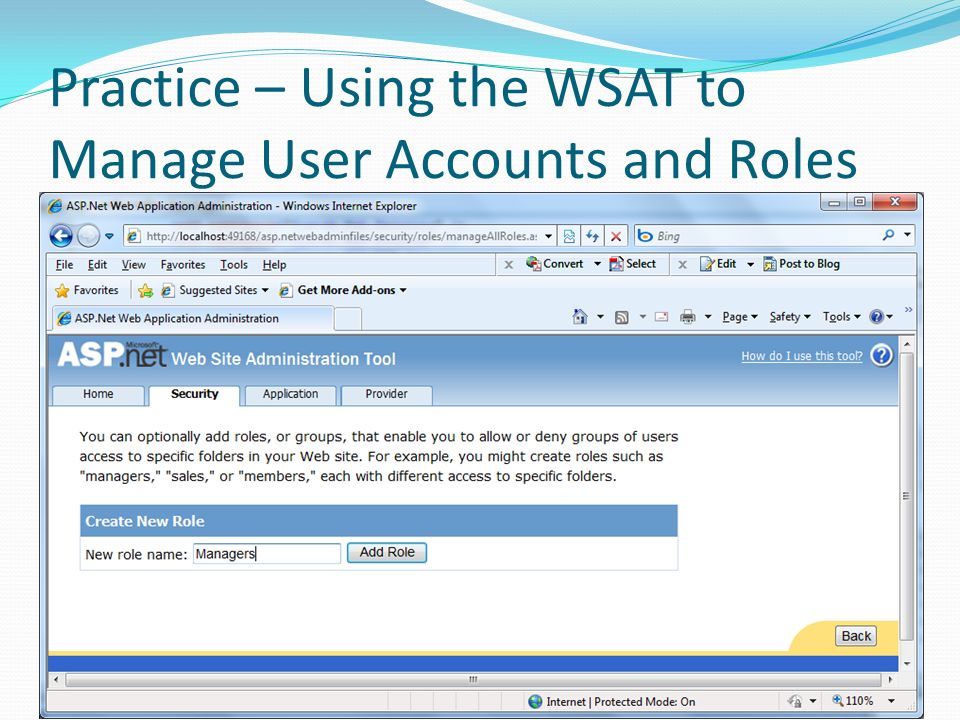Screen dimensions: 960x720
Task: Open the File menu
Action: coord(64,264)
